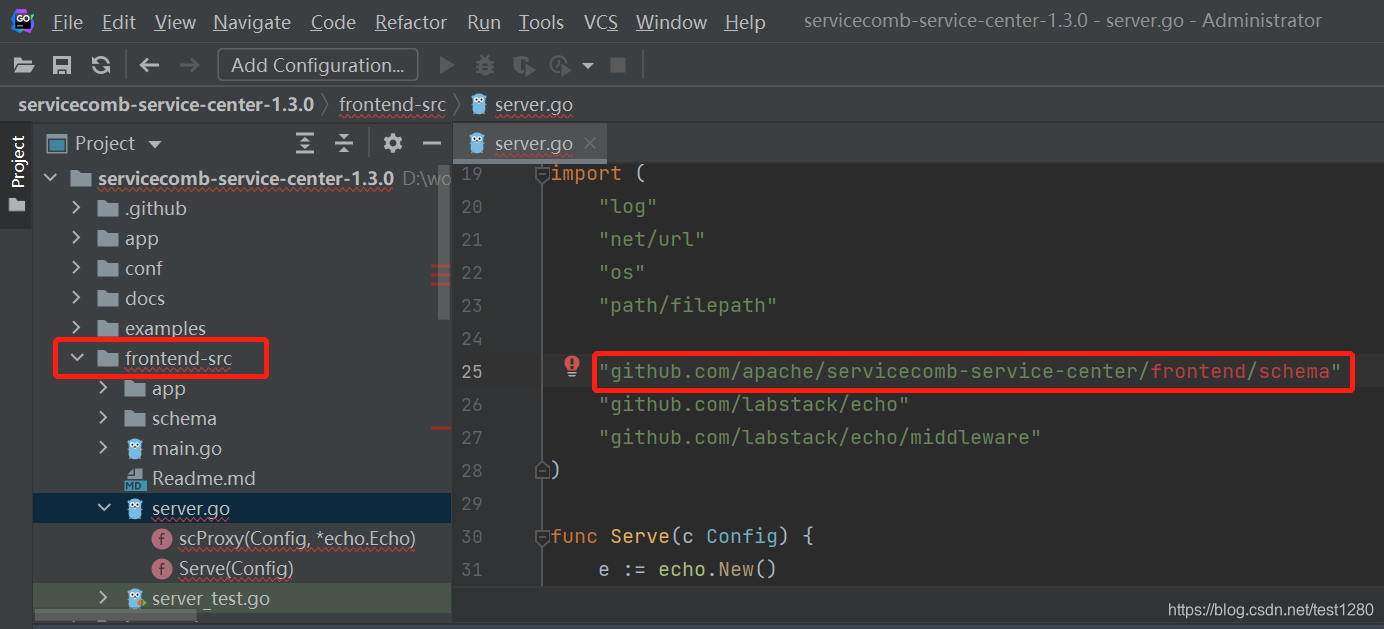This screenshot has width=1384, height=629.
Task: Click line number 30 in the gutter
Action: (471, 537)
